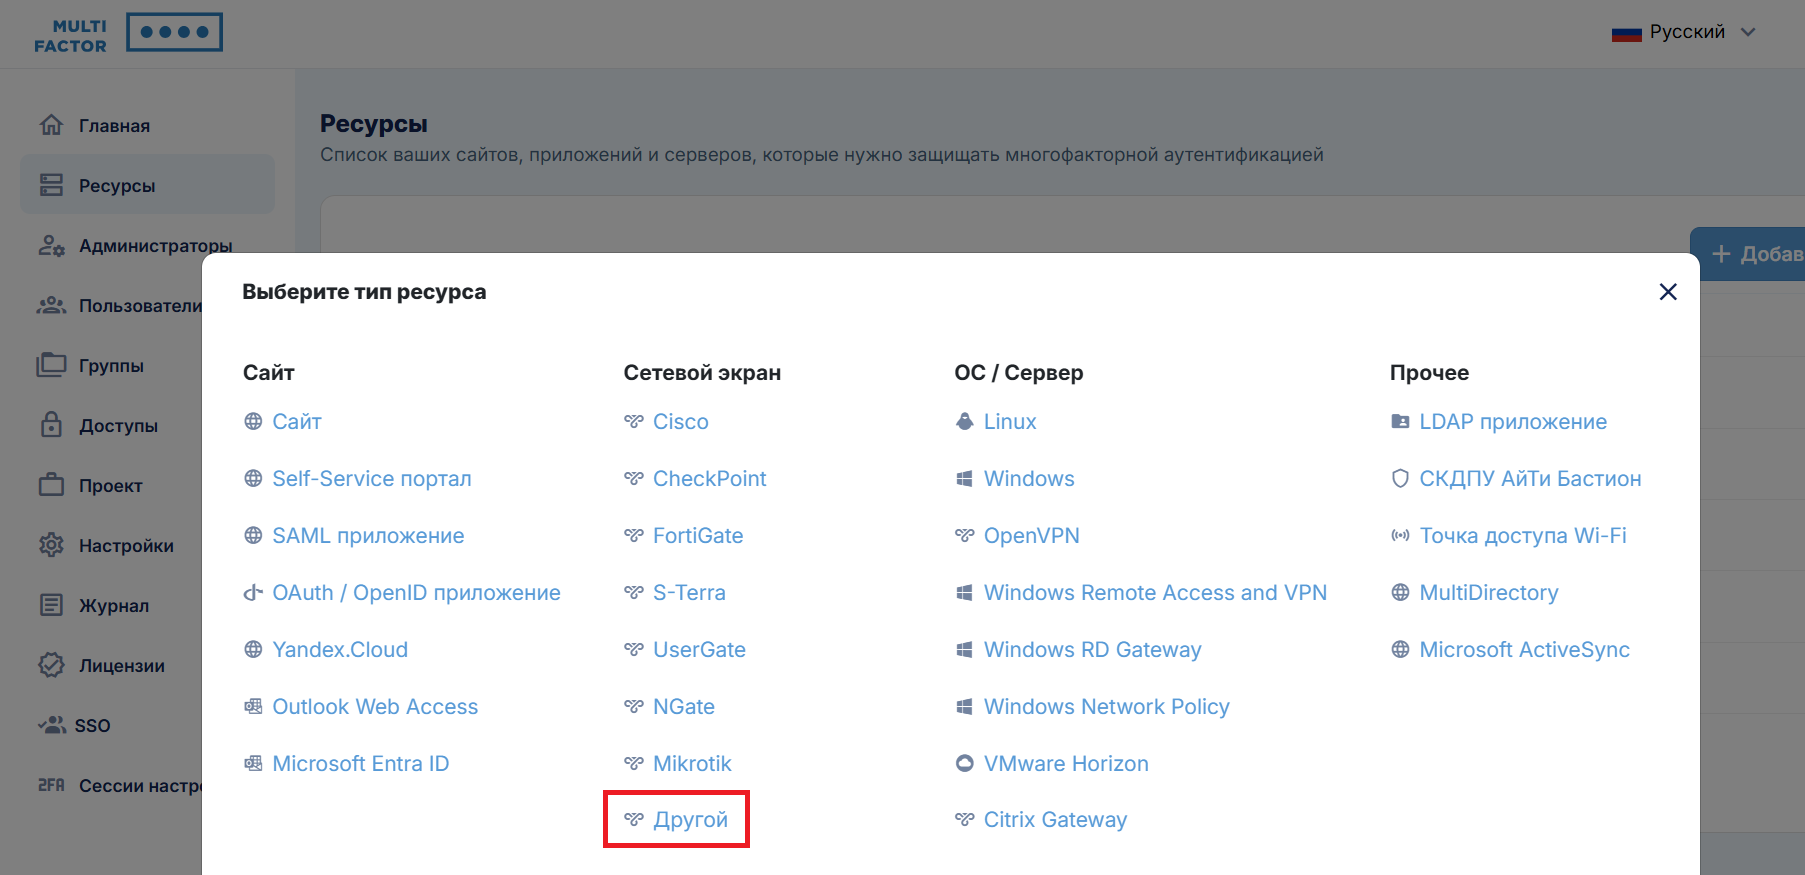The image size is (1805, 875).
Task: Click the Russian flag icon
Action: coord(1626,33)
